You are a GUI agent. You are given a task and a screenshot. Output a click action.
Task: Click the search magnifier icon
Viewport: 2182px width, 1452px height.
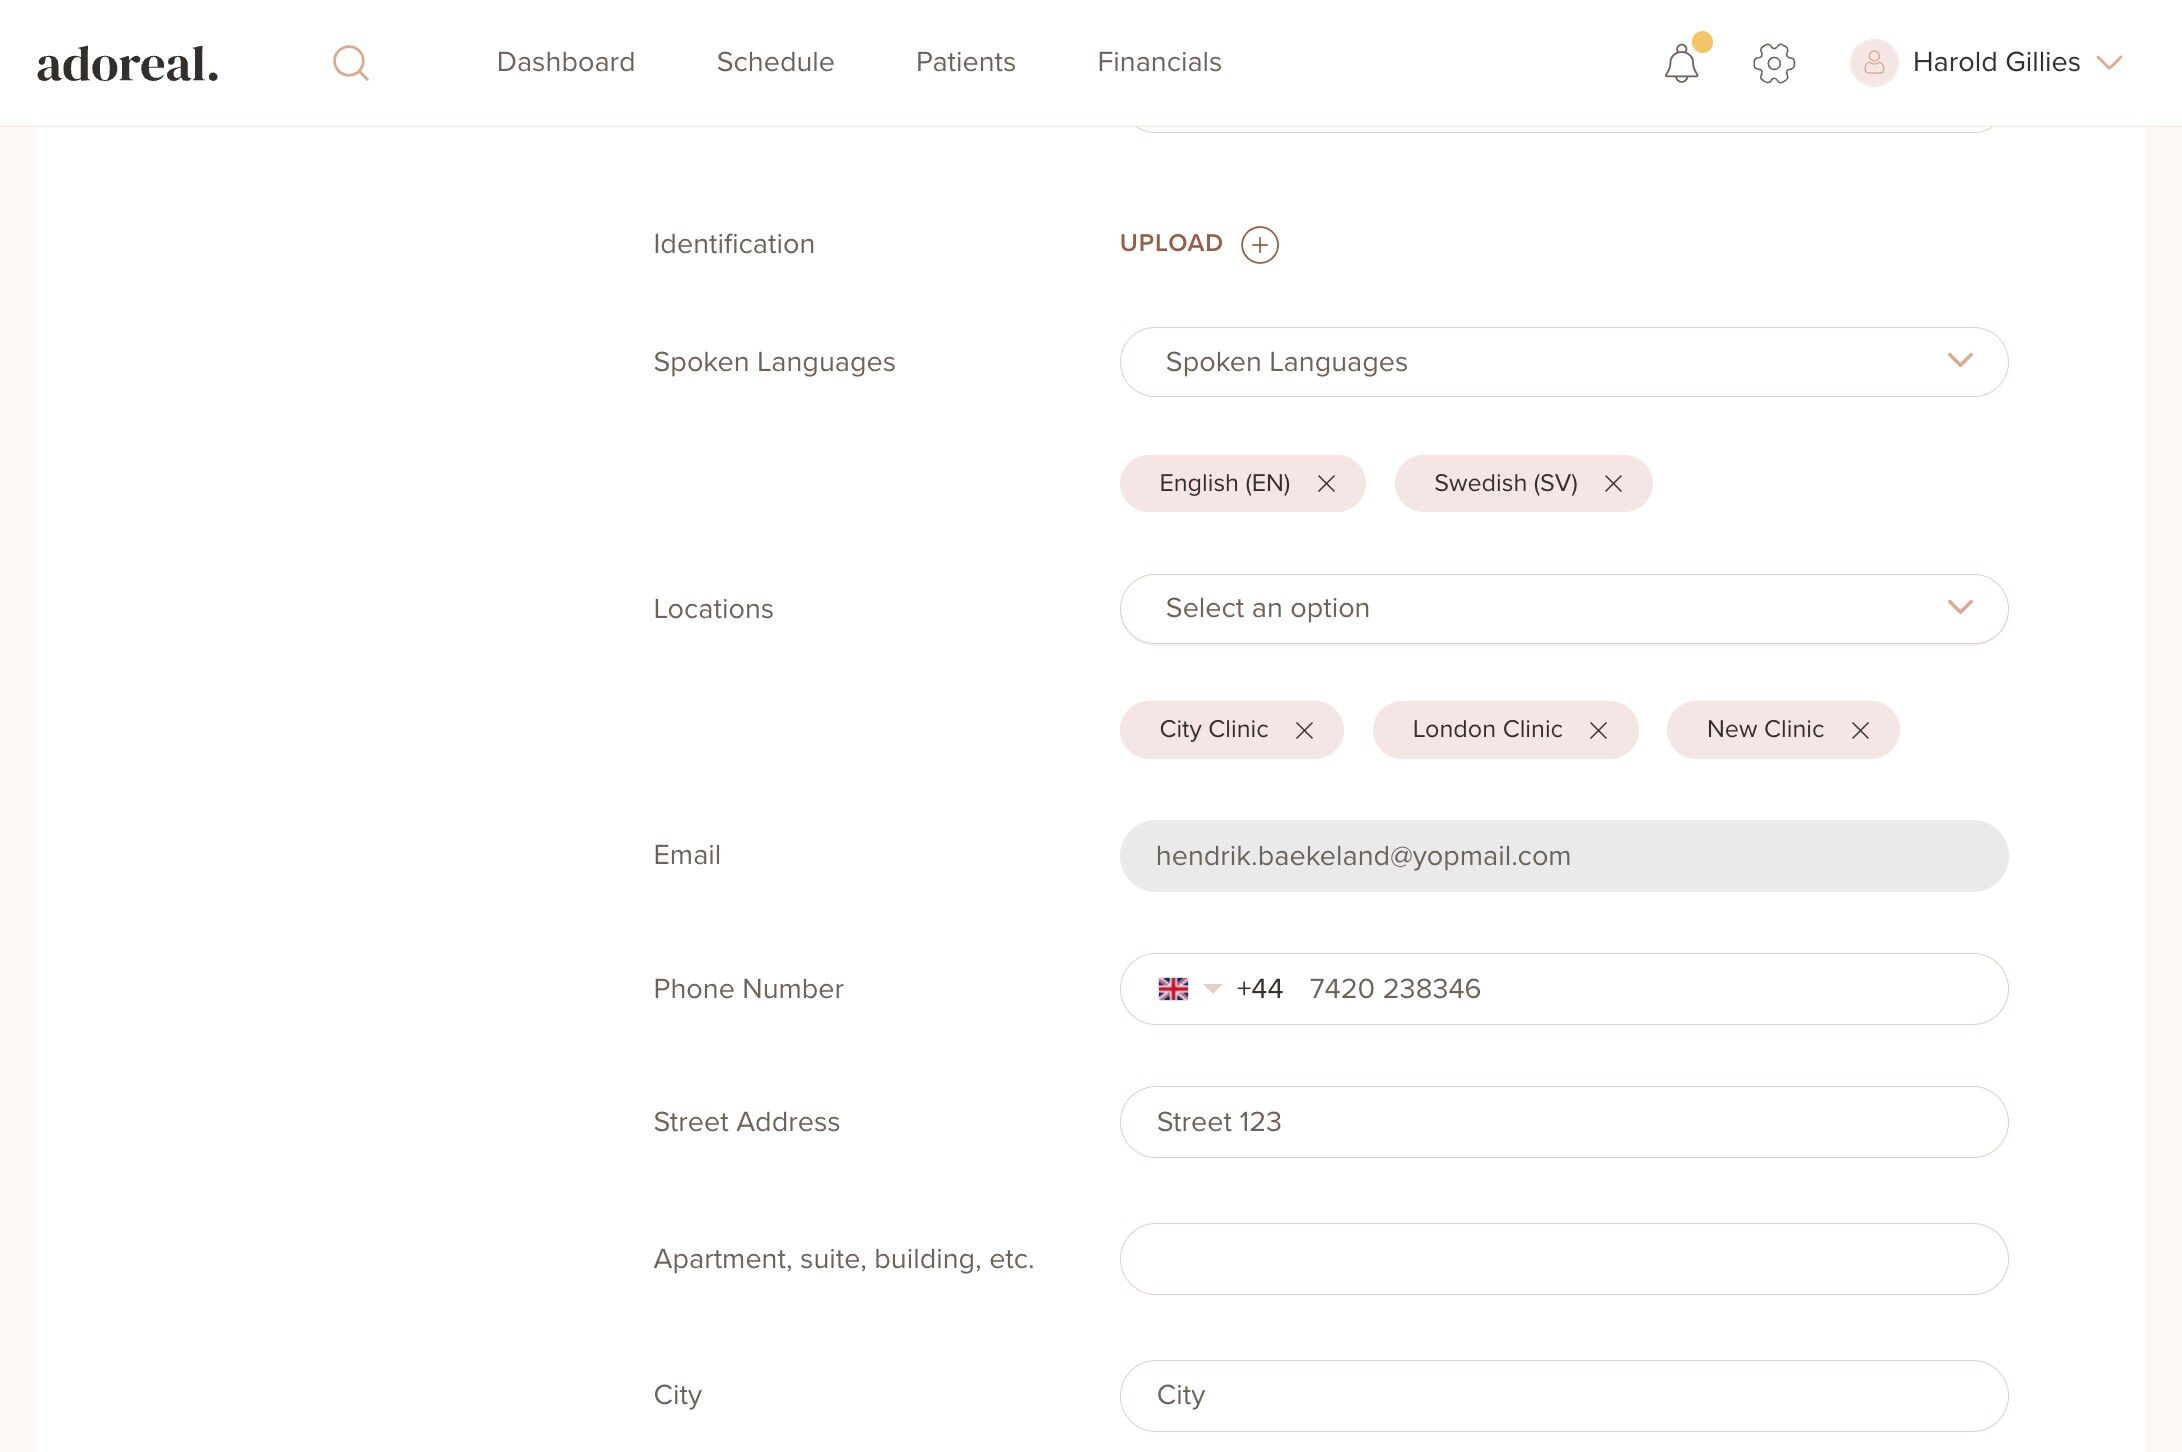coord(350,63)
